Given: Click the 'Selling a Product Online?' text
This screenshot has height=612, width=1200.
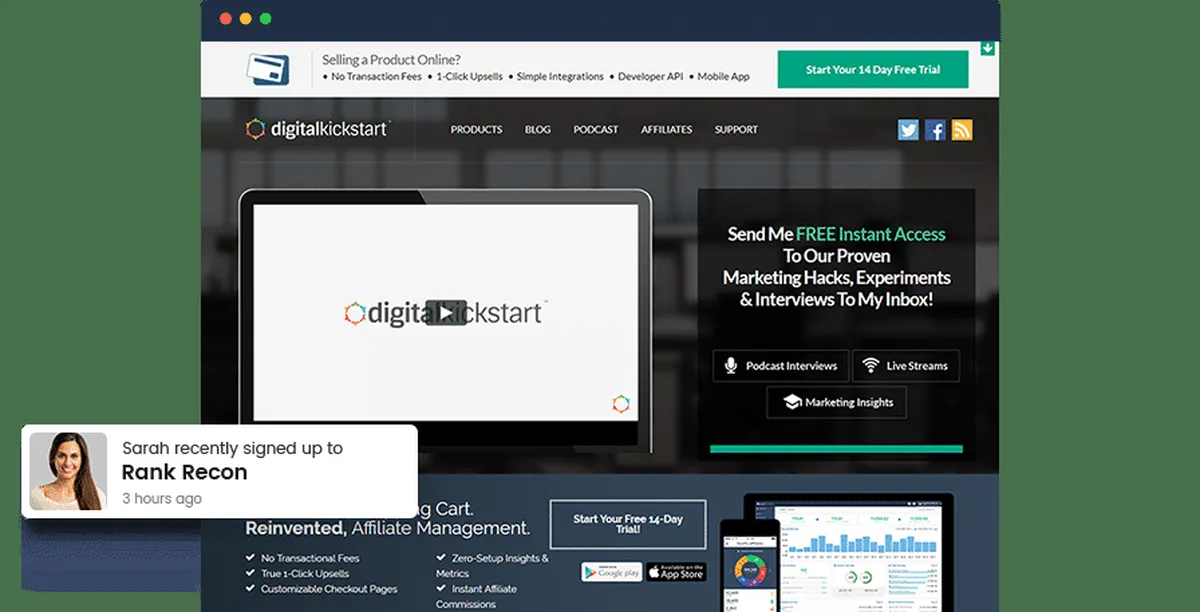Looking at the screenshot, I should 391,60.
